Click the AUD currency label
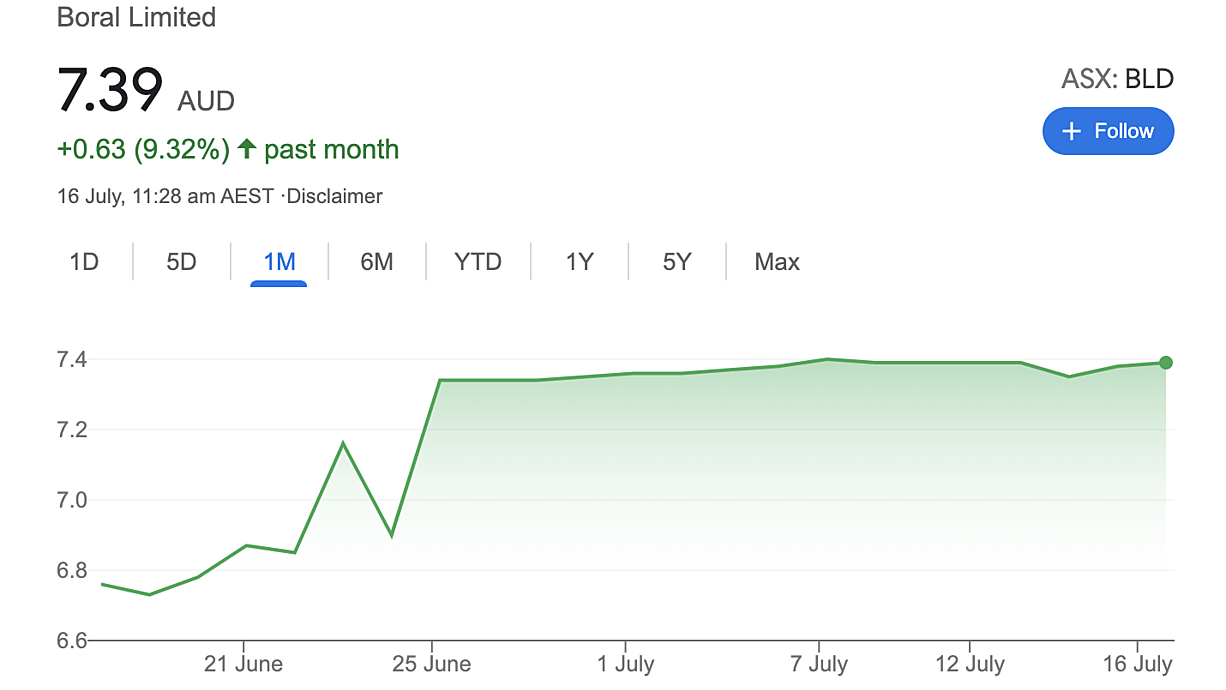Viewport: 1226px width, 690px height. coord(206,101)
